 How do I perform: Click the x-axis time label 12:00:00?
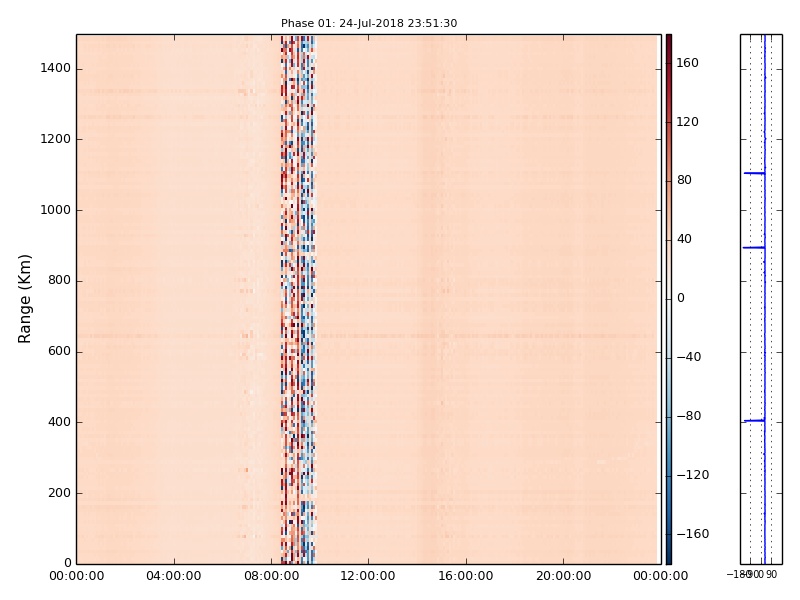click(x=369, y=576)
